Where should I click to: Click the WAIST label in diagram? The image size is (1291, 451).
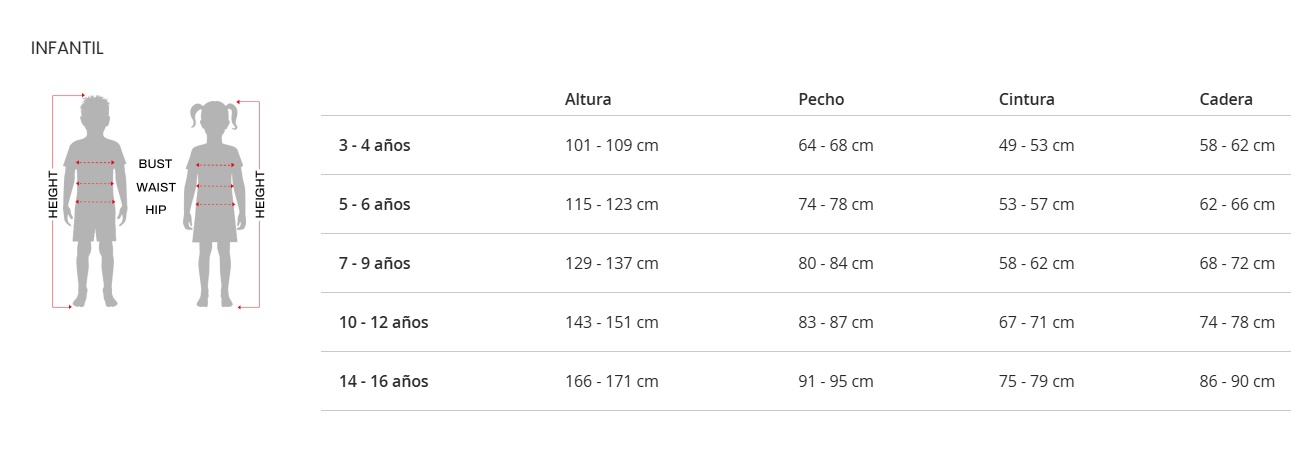(156, 187)
